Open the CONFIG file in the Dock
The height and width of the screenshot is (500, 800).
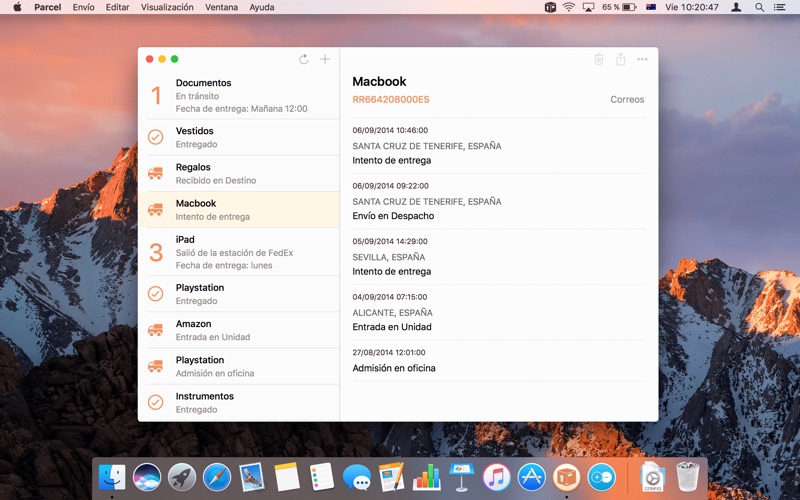pyautogui.click(x=653, y=477)
